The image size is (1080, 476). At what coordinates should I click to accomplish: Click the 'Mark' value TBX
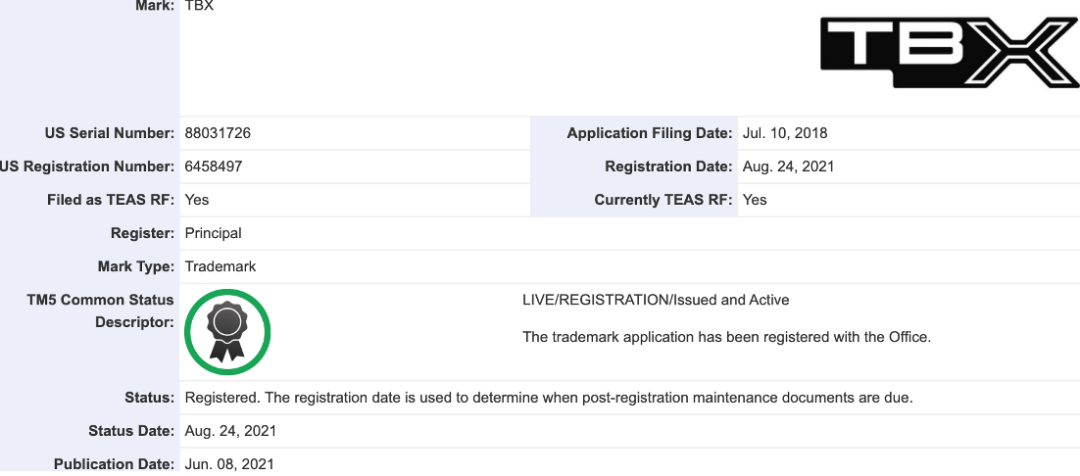pyautogui.click(x=199, y=7)
